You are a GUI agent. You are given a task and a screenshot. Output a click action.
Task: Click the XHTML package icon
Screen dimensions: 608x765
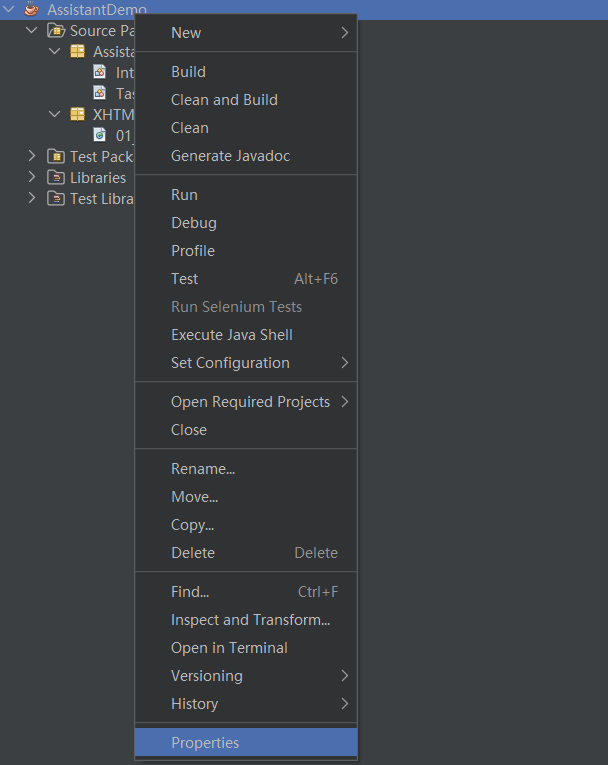click(77, 114)
